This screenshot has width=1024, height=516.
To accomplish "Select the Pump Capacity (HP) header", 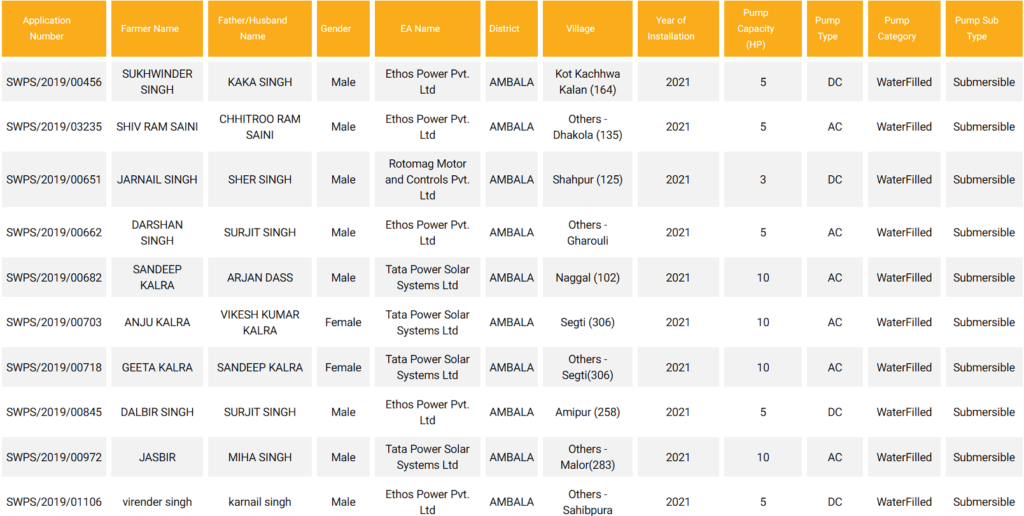I will tap(763, 29).
